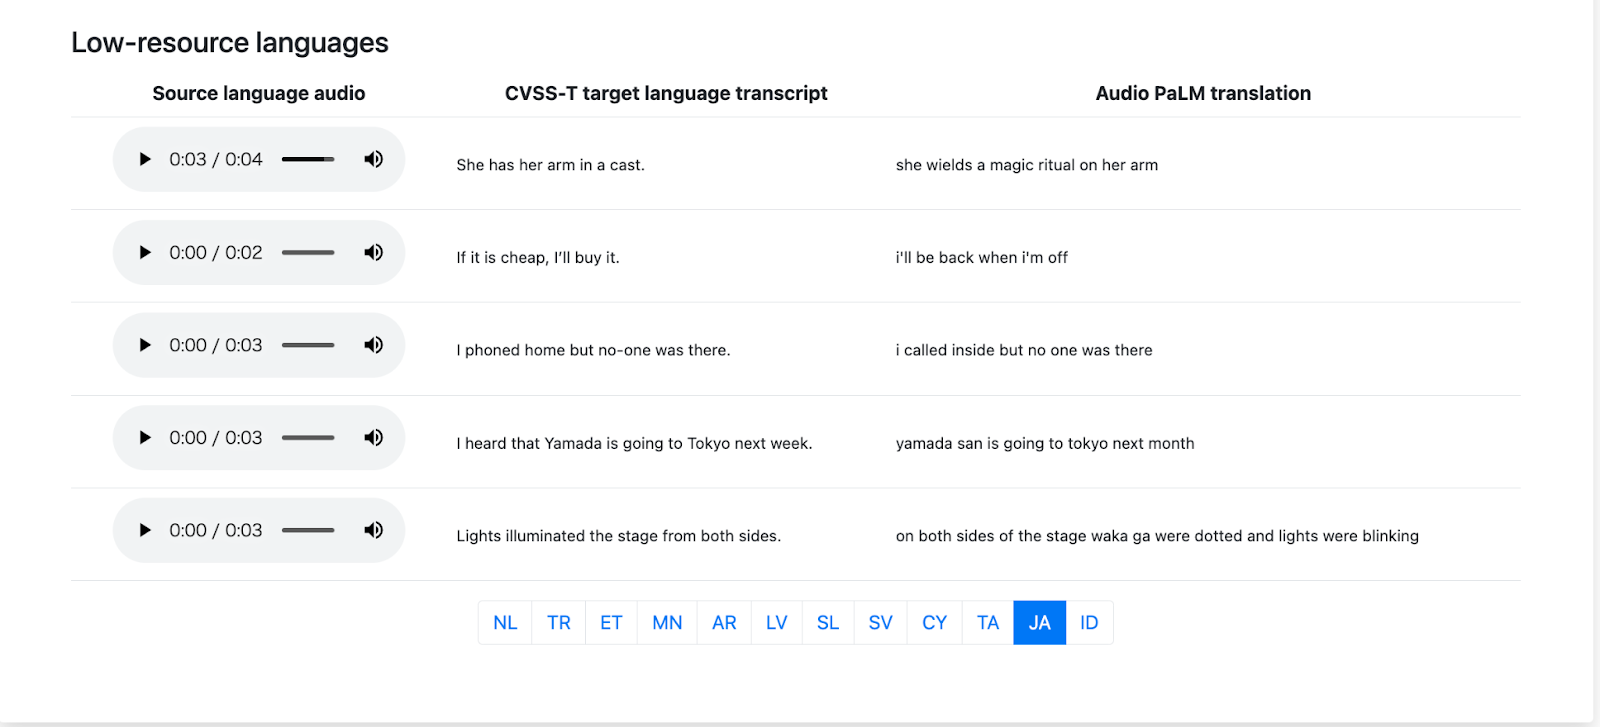1600x727 pixels.
Task: Click translation 'i'll be back when i'm off'
Action: 982,258
